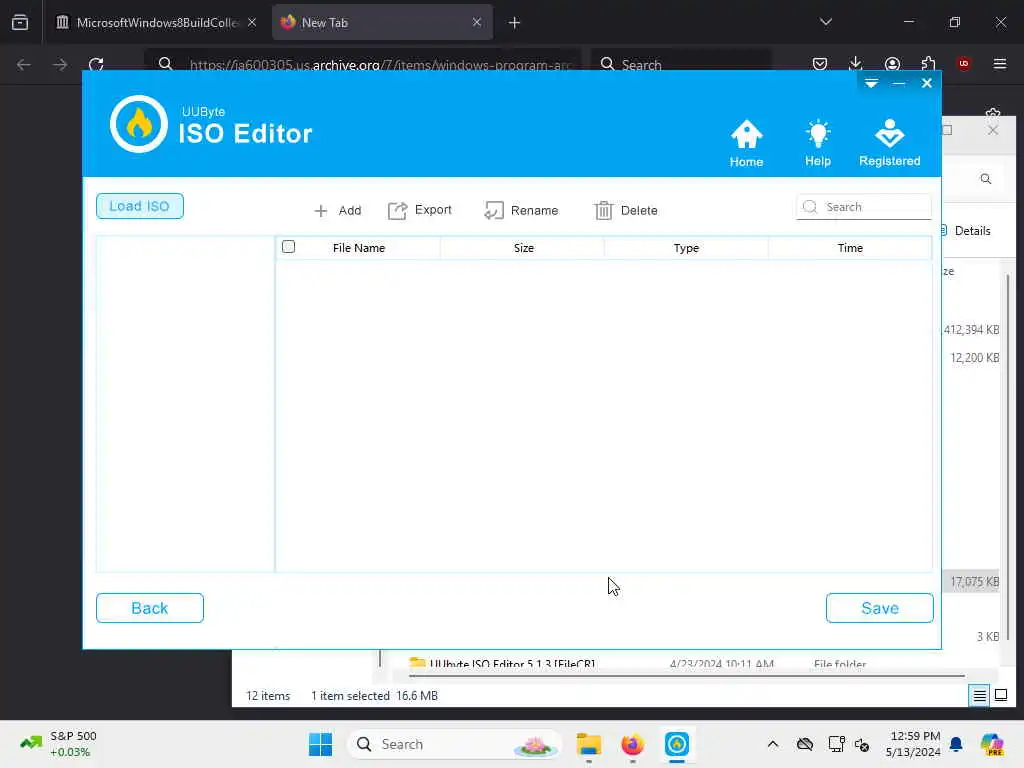The width and height of the screenshot is (1024, 768).
Task: Switch to the MicrosoftWindows8BuildColle tab in Firefox
Action: tap(157, 23)
